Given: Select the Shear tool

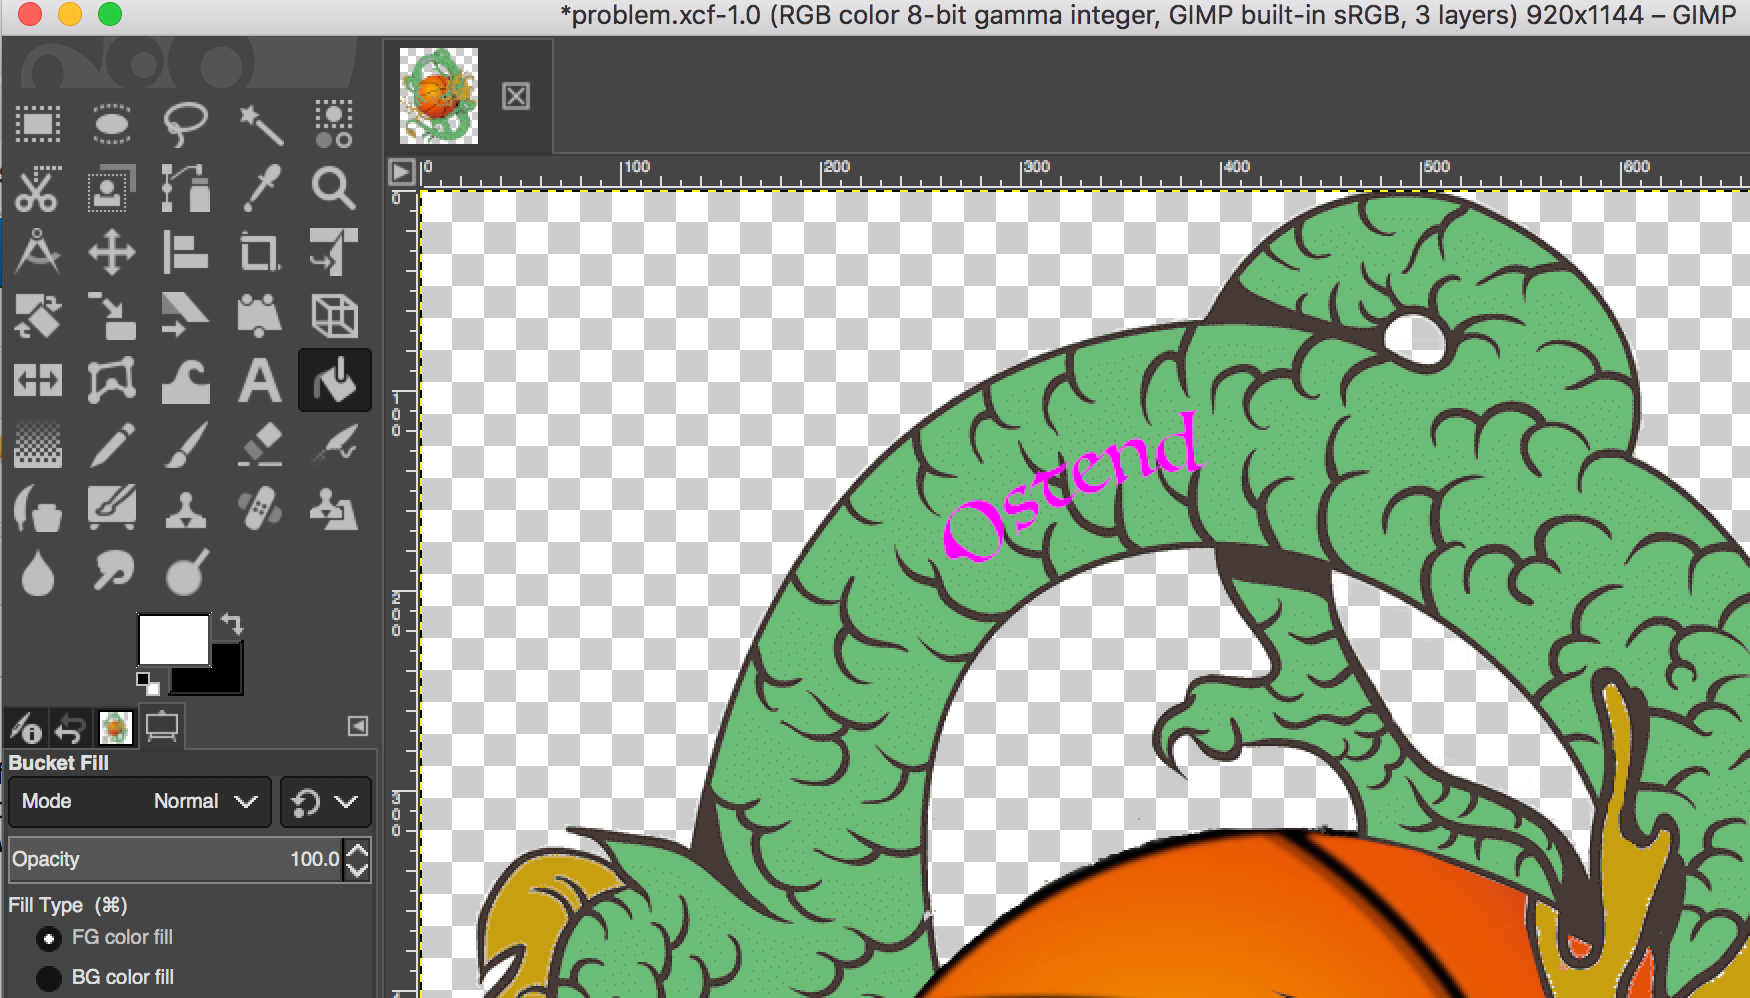Looking at the screenshot, I should [186, 316].
